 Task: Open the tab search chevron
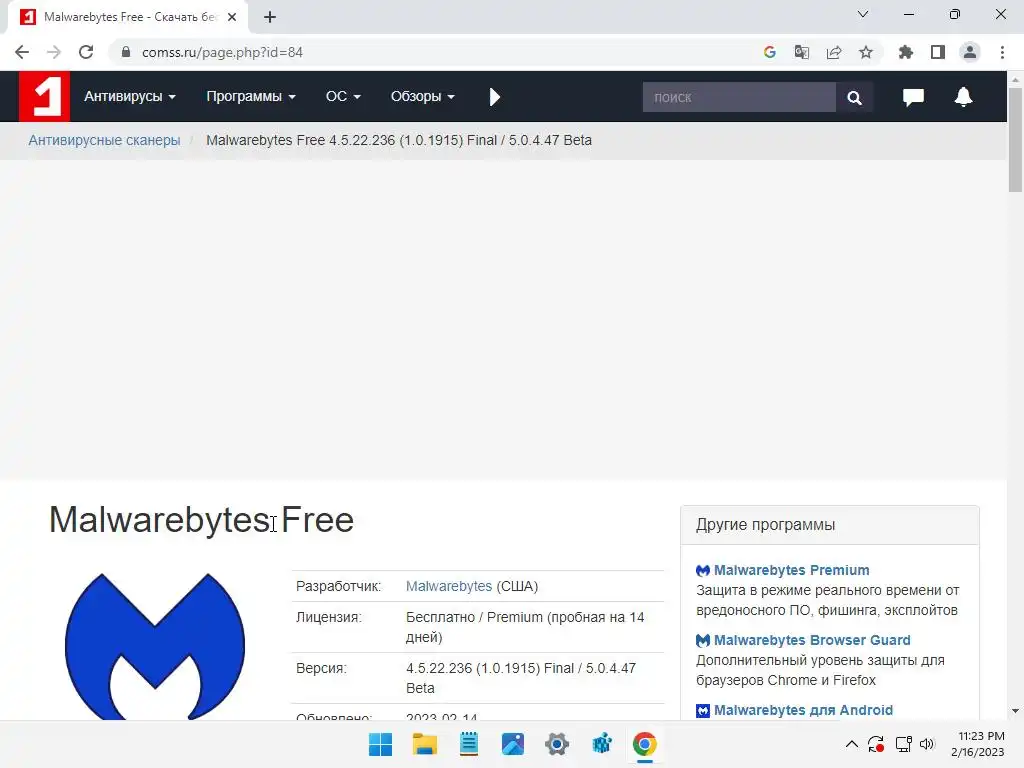863,14
